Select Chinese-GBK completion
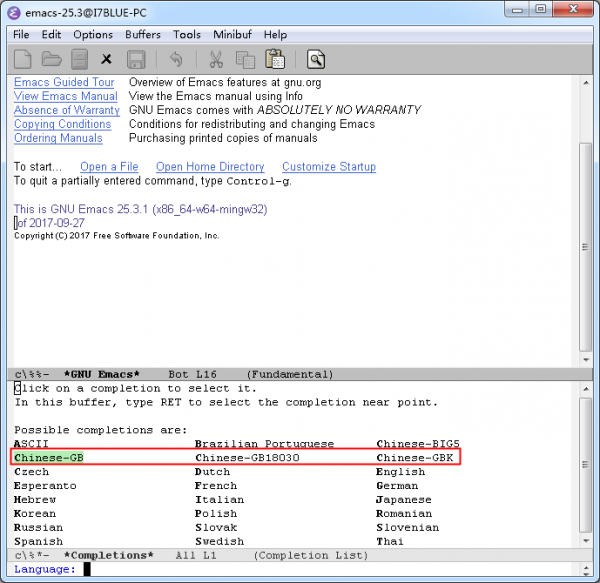Image resolution: width=600 pixels, height=583 pixels. coord(415,458)
